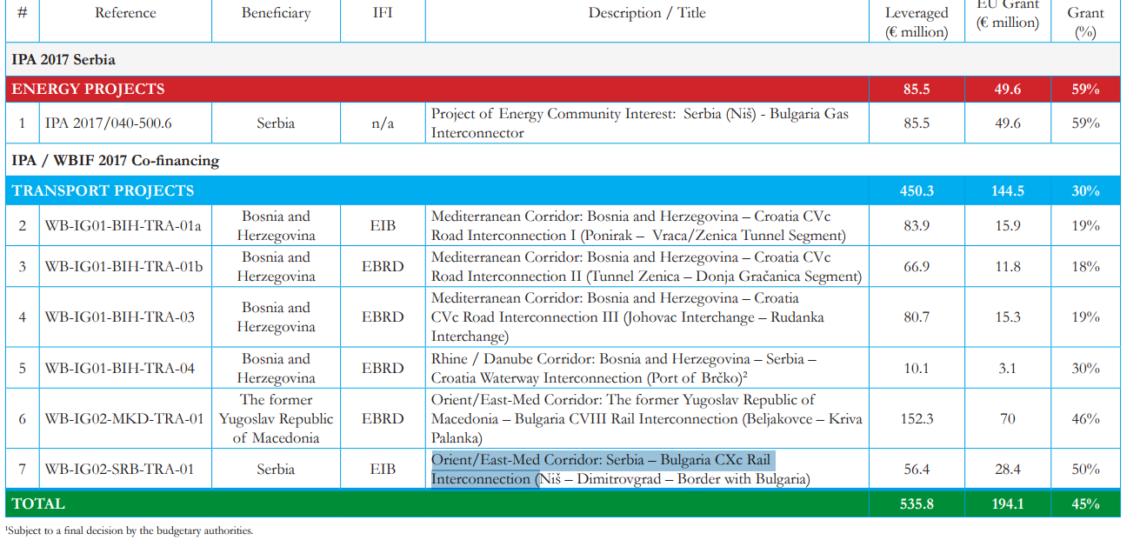This screenshot has width=1140, height=540.
Task: Click the "Johovac Interchange – Rudanka" description
Action: pyautogui.click(x=627, y=318)
